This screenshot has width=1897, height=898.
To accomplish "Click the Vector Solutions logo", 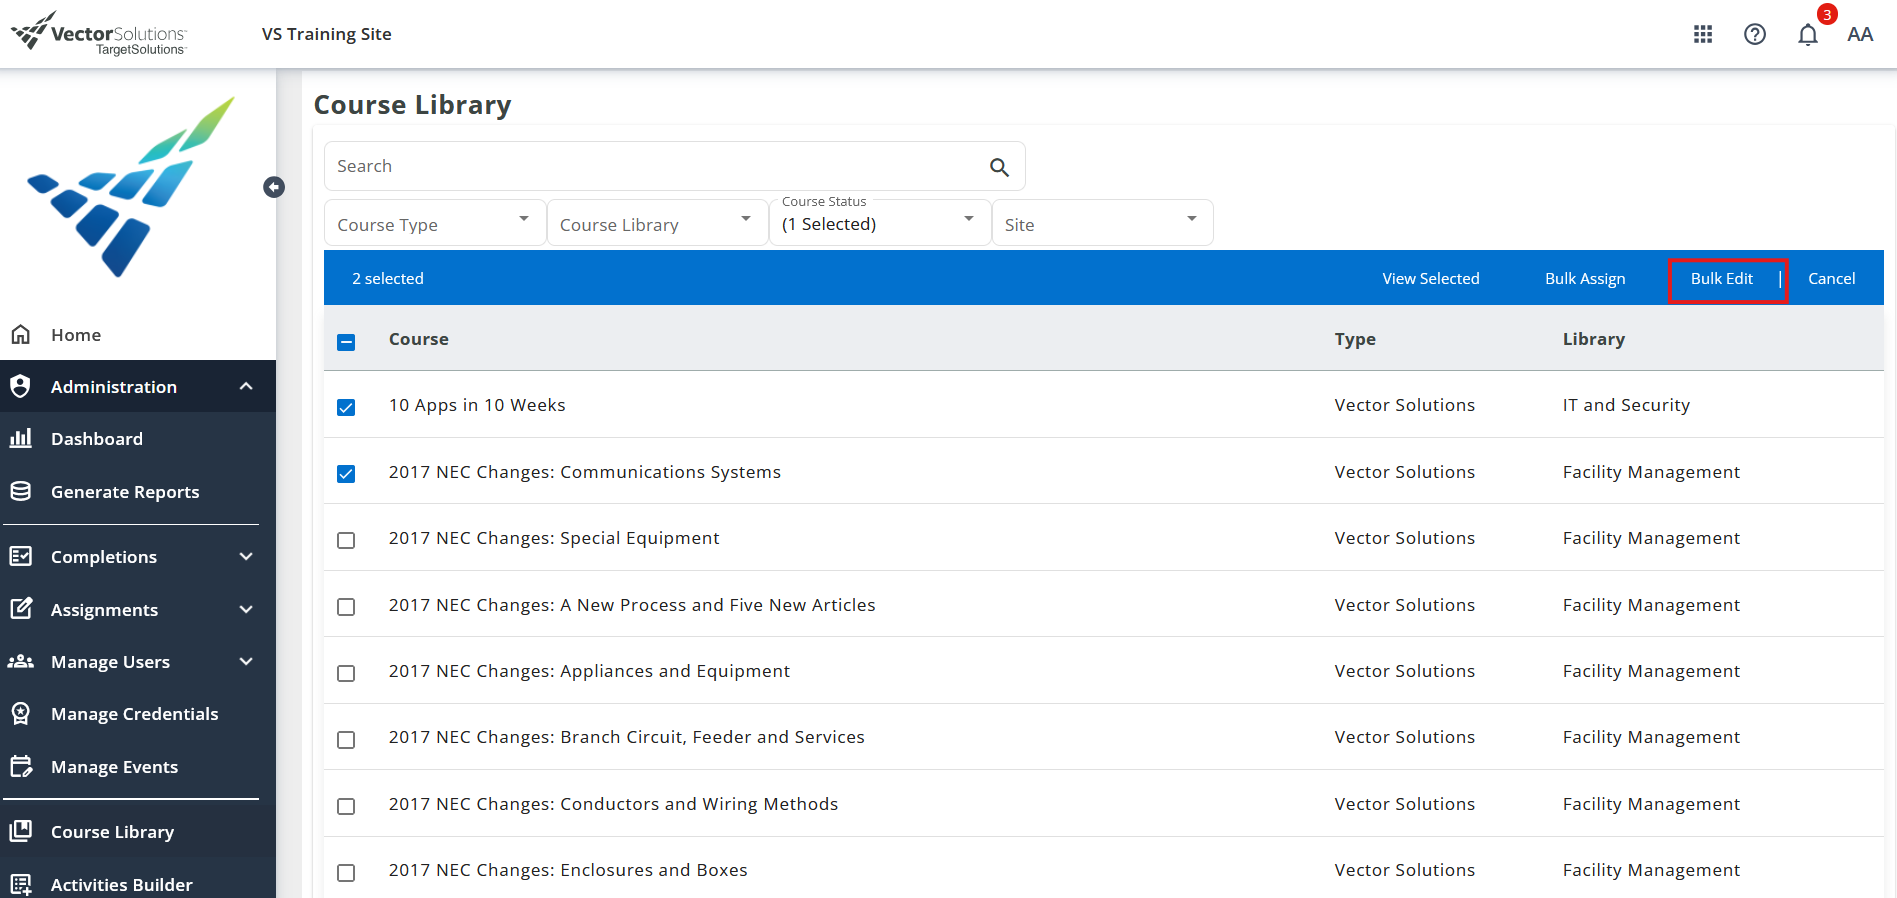I will [98, 33].
